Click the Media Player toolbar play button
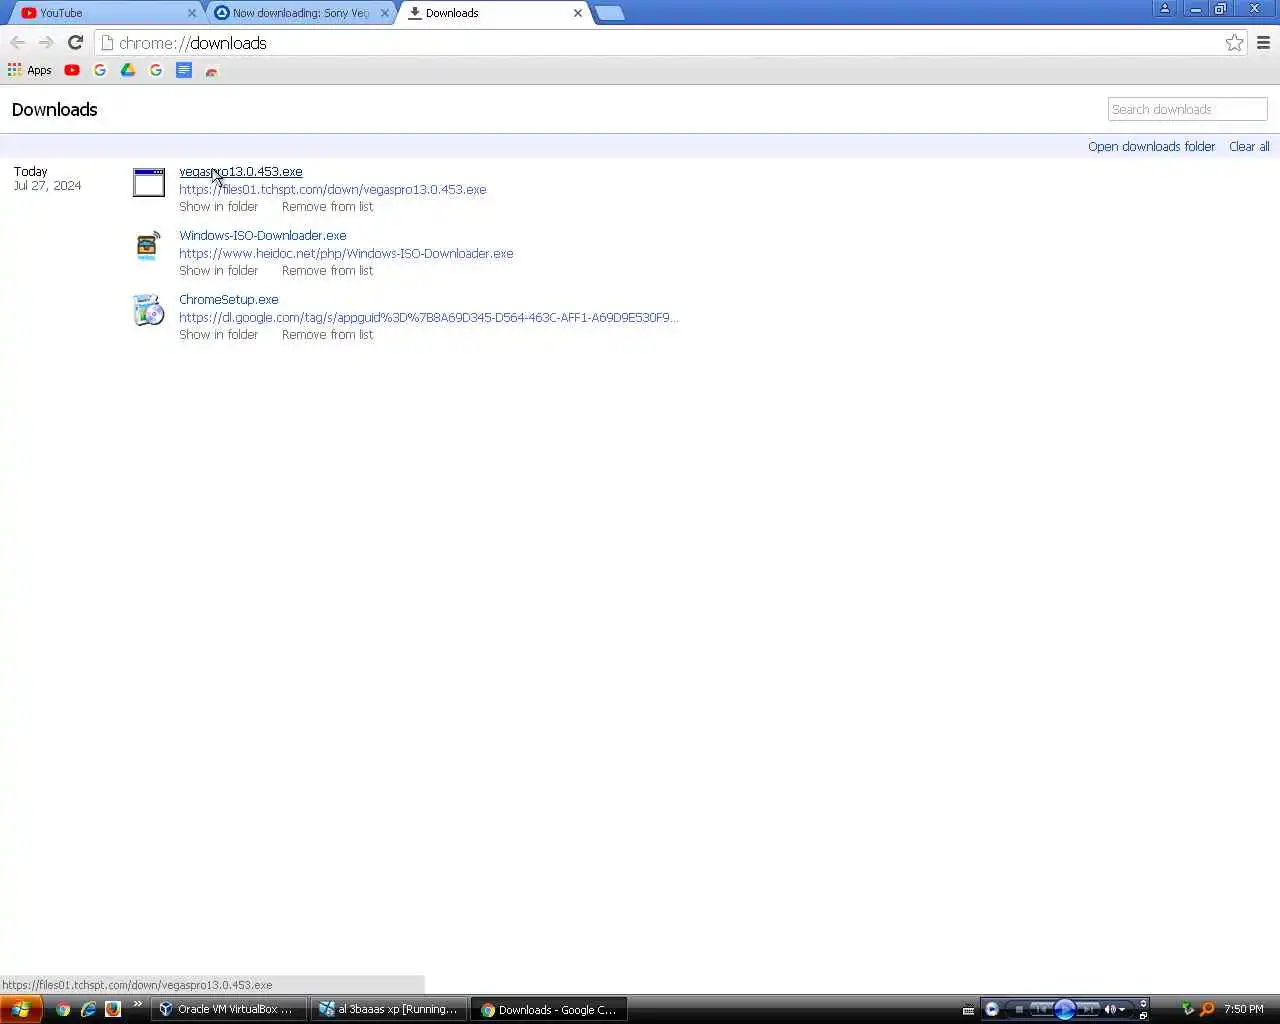Screen dimensions: 1280x1024 point(1064,1009)
